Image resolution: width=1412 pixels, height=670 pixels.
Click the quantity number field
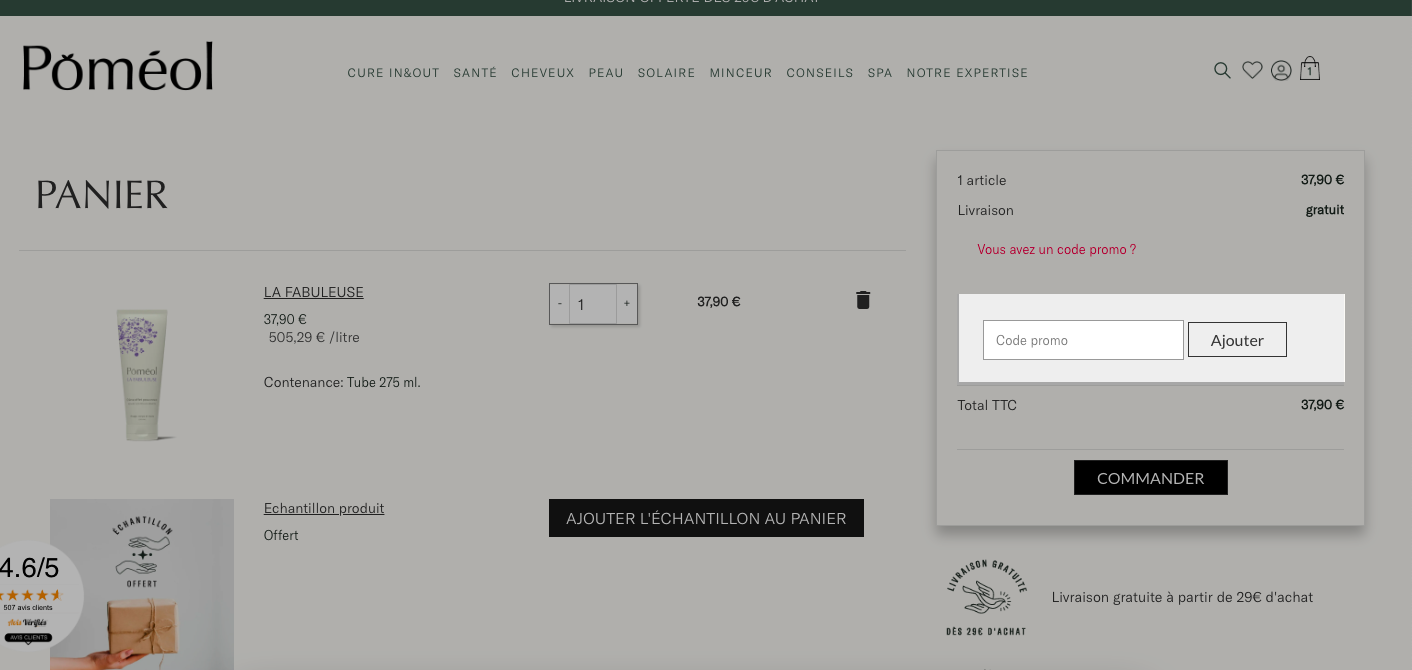pos(593,304)
